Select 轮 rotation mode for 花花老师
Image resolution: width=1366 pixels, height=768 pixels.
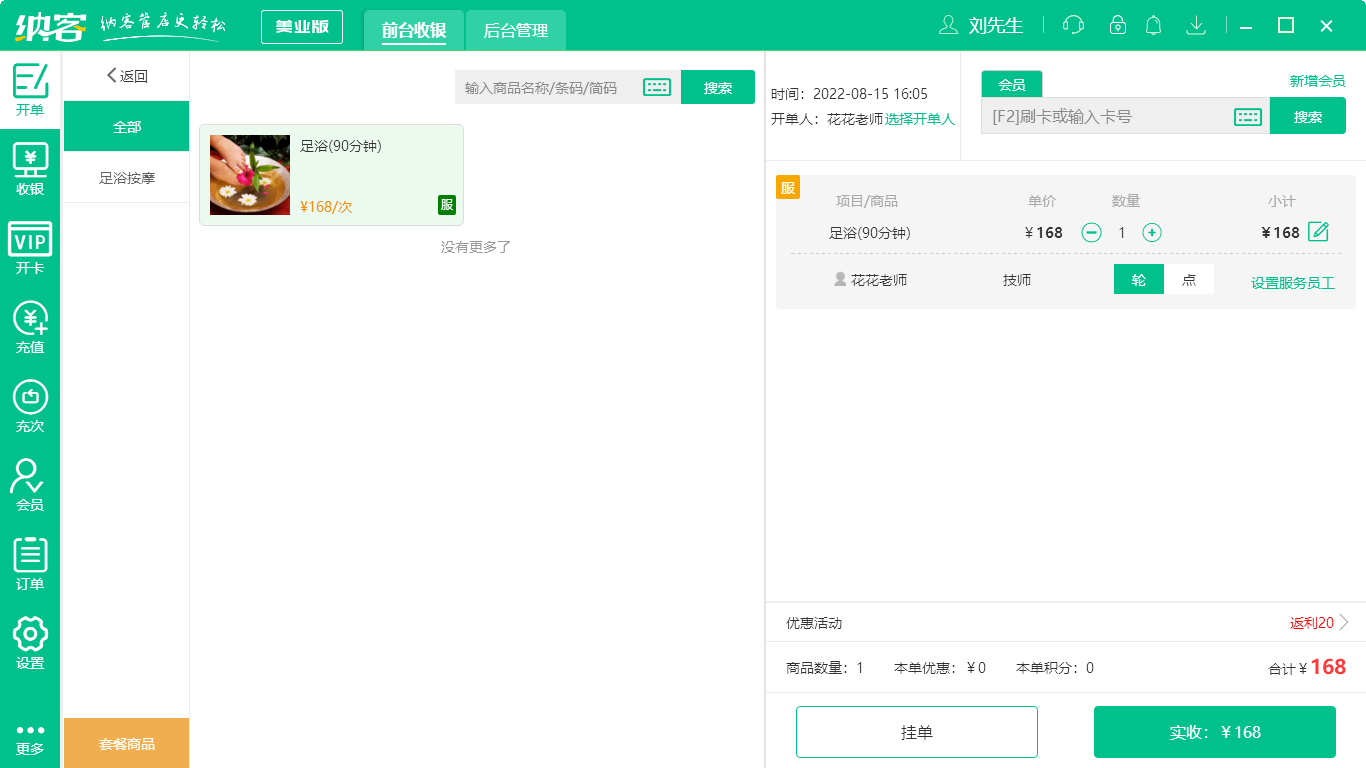[1138, 279]
